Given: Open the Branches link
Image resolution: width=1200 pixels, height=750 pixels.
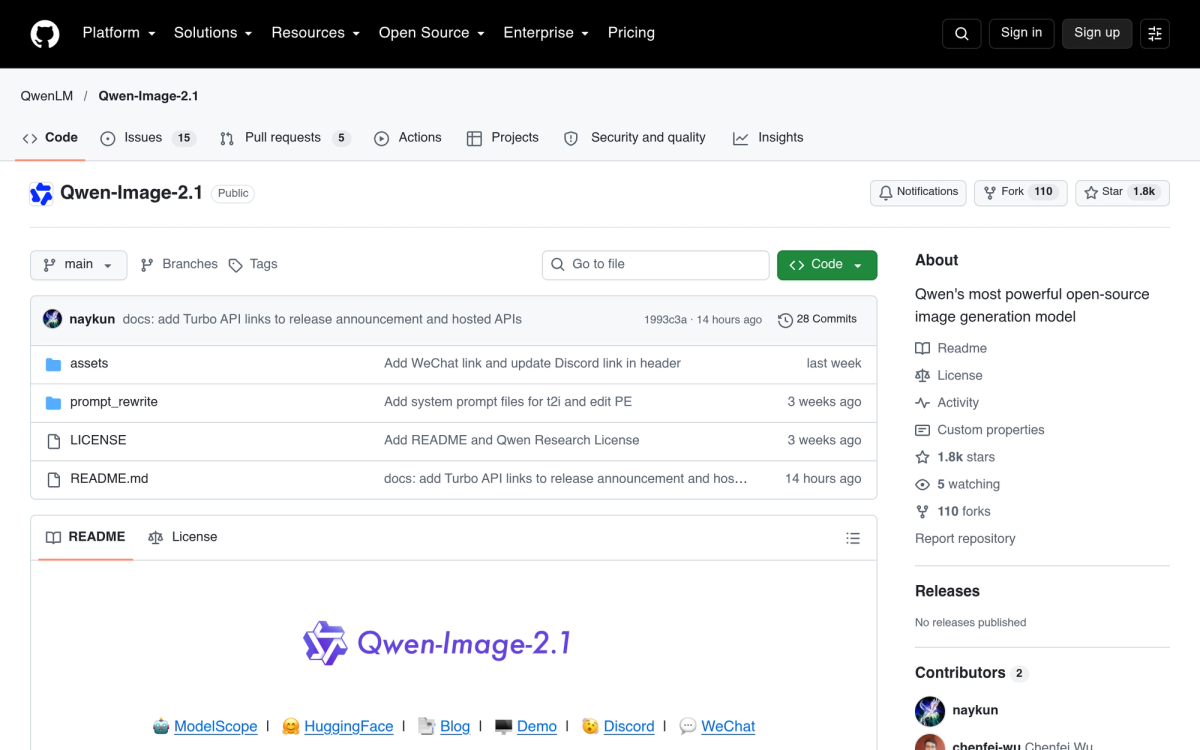Looking at the screenshot, I should coord(179,264).
